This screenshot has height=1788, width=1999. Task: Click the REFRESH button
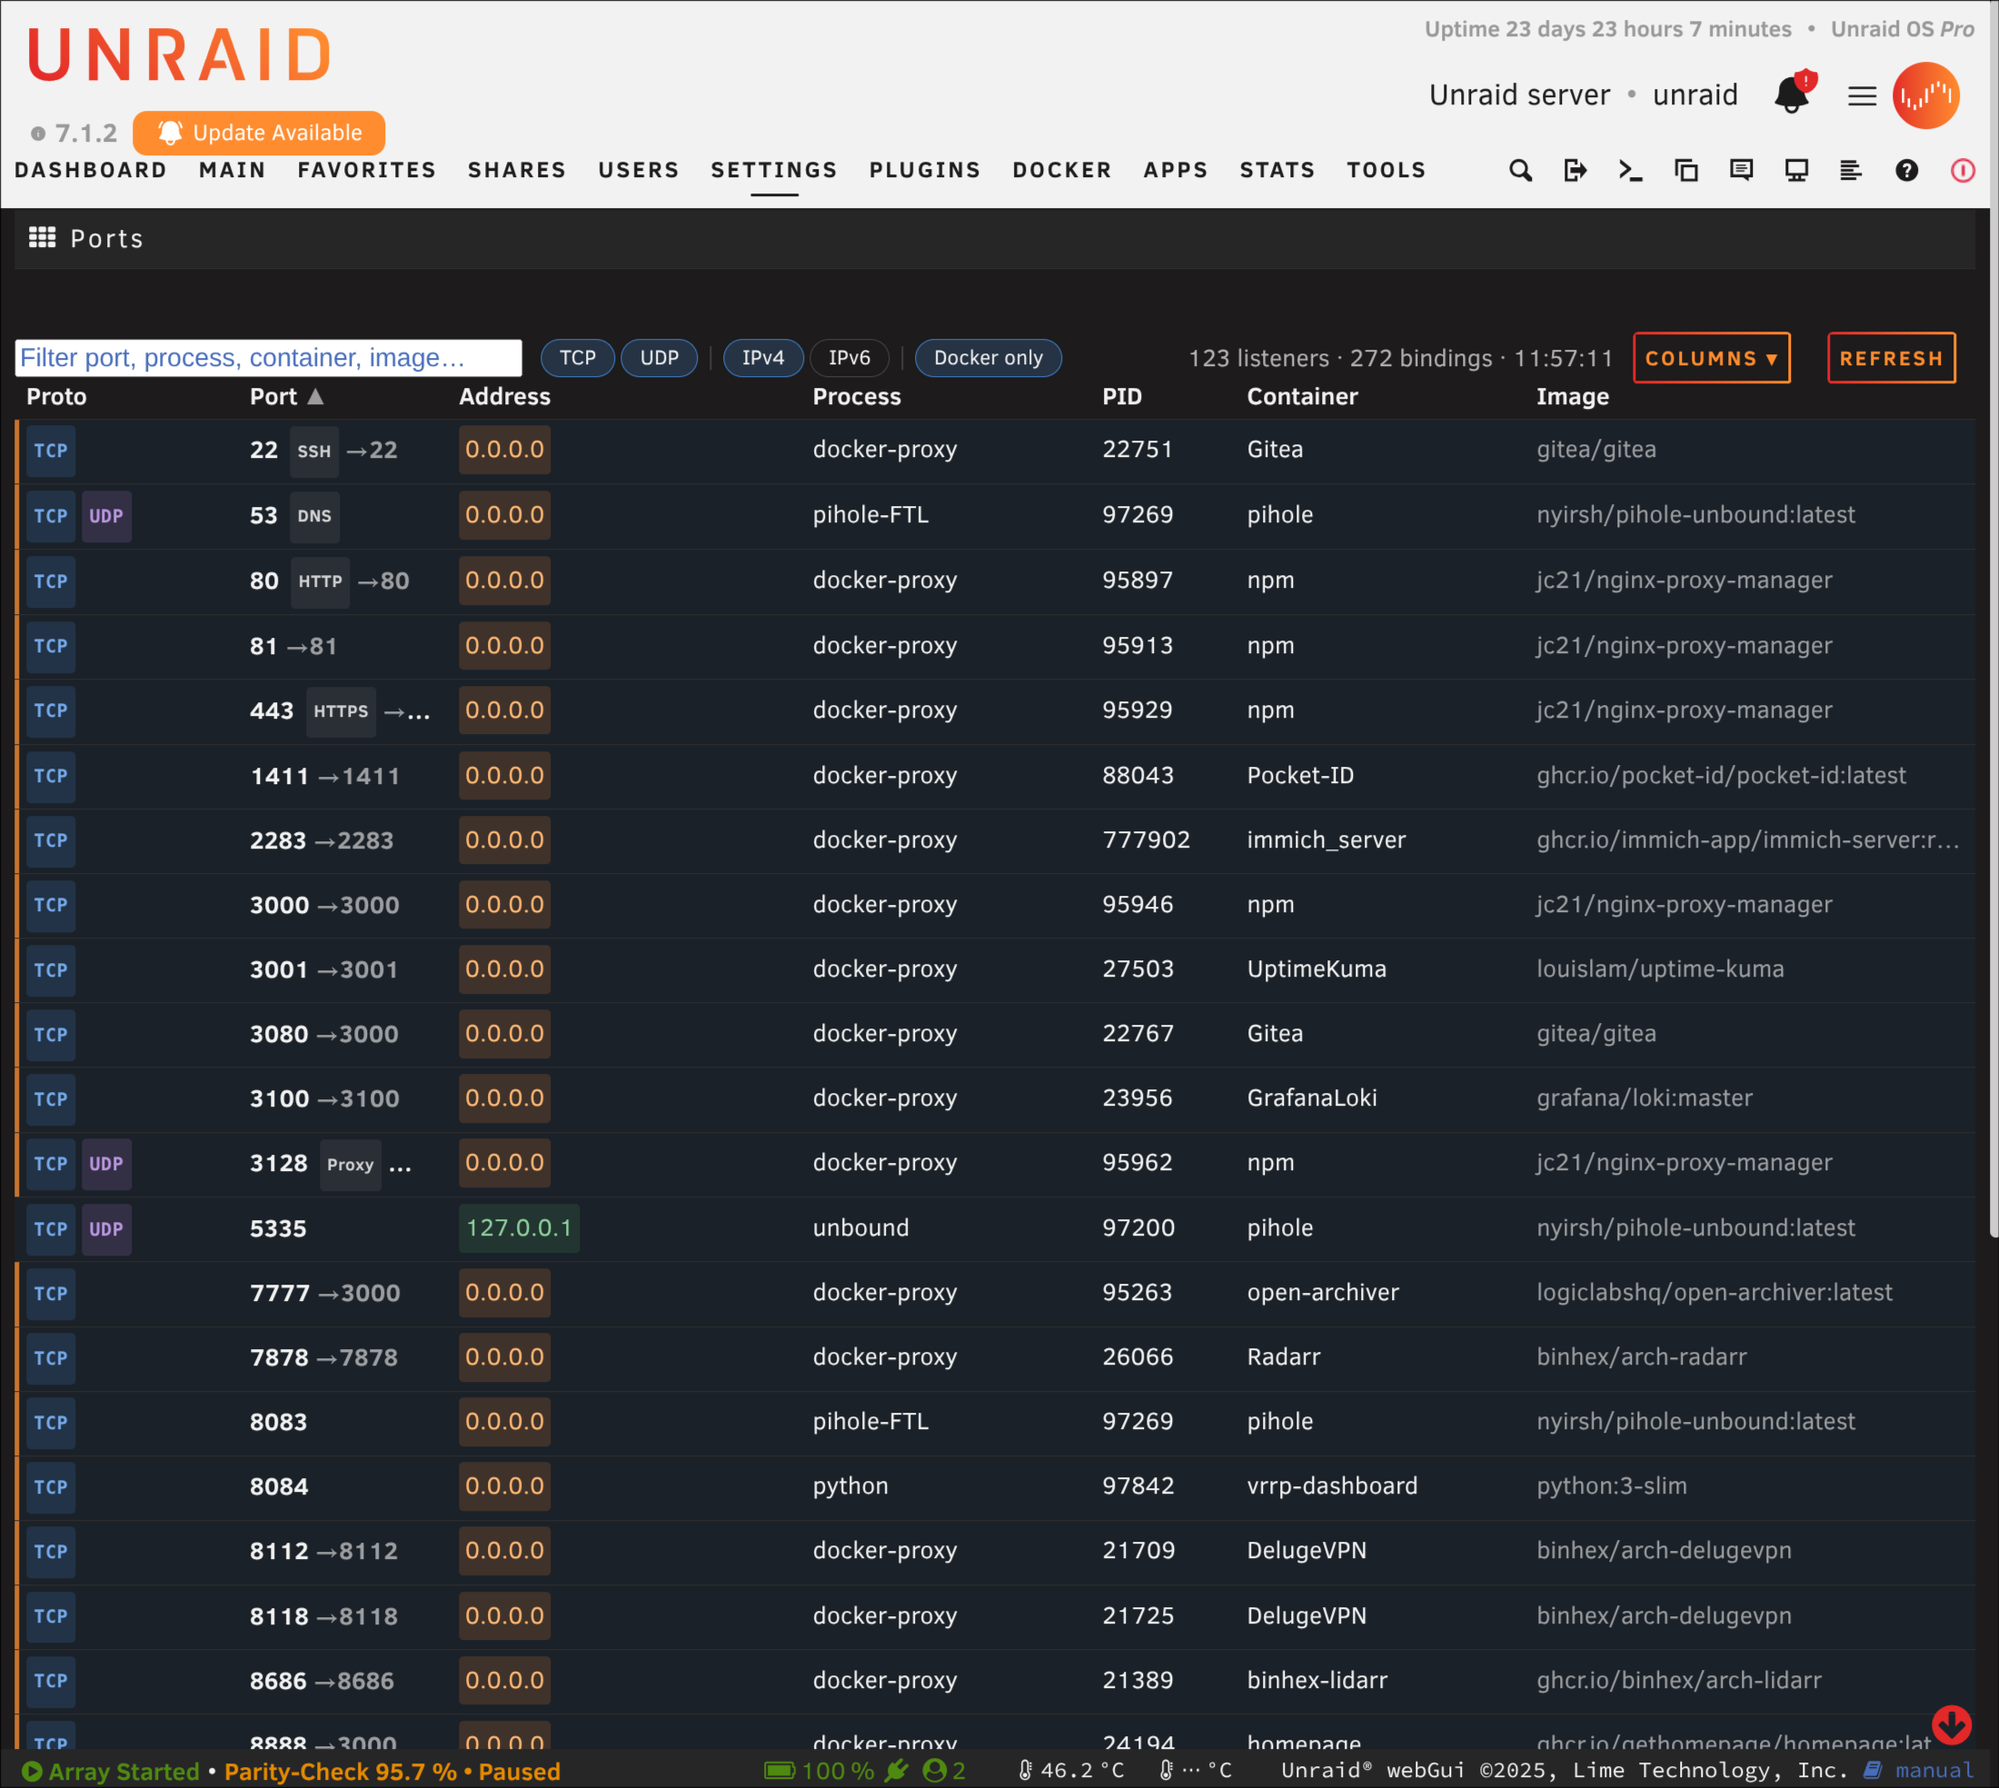click(x=1891, y=358)
